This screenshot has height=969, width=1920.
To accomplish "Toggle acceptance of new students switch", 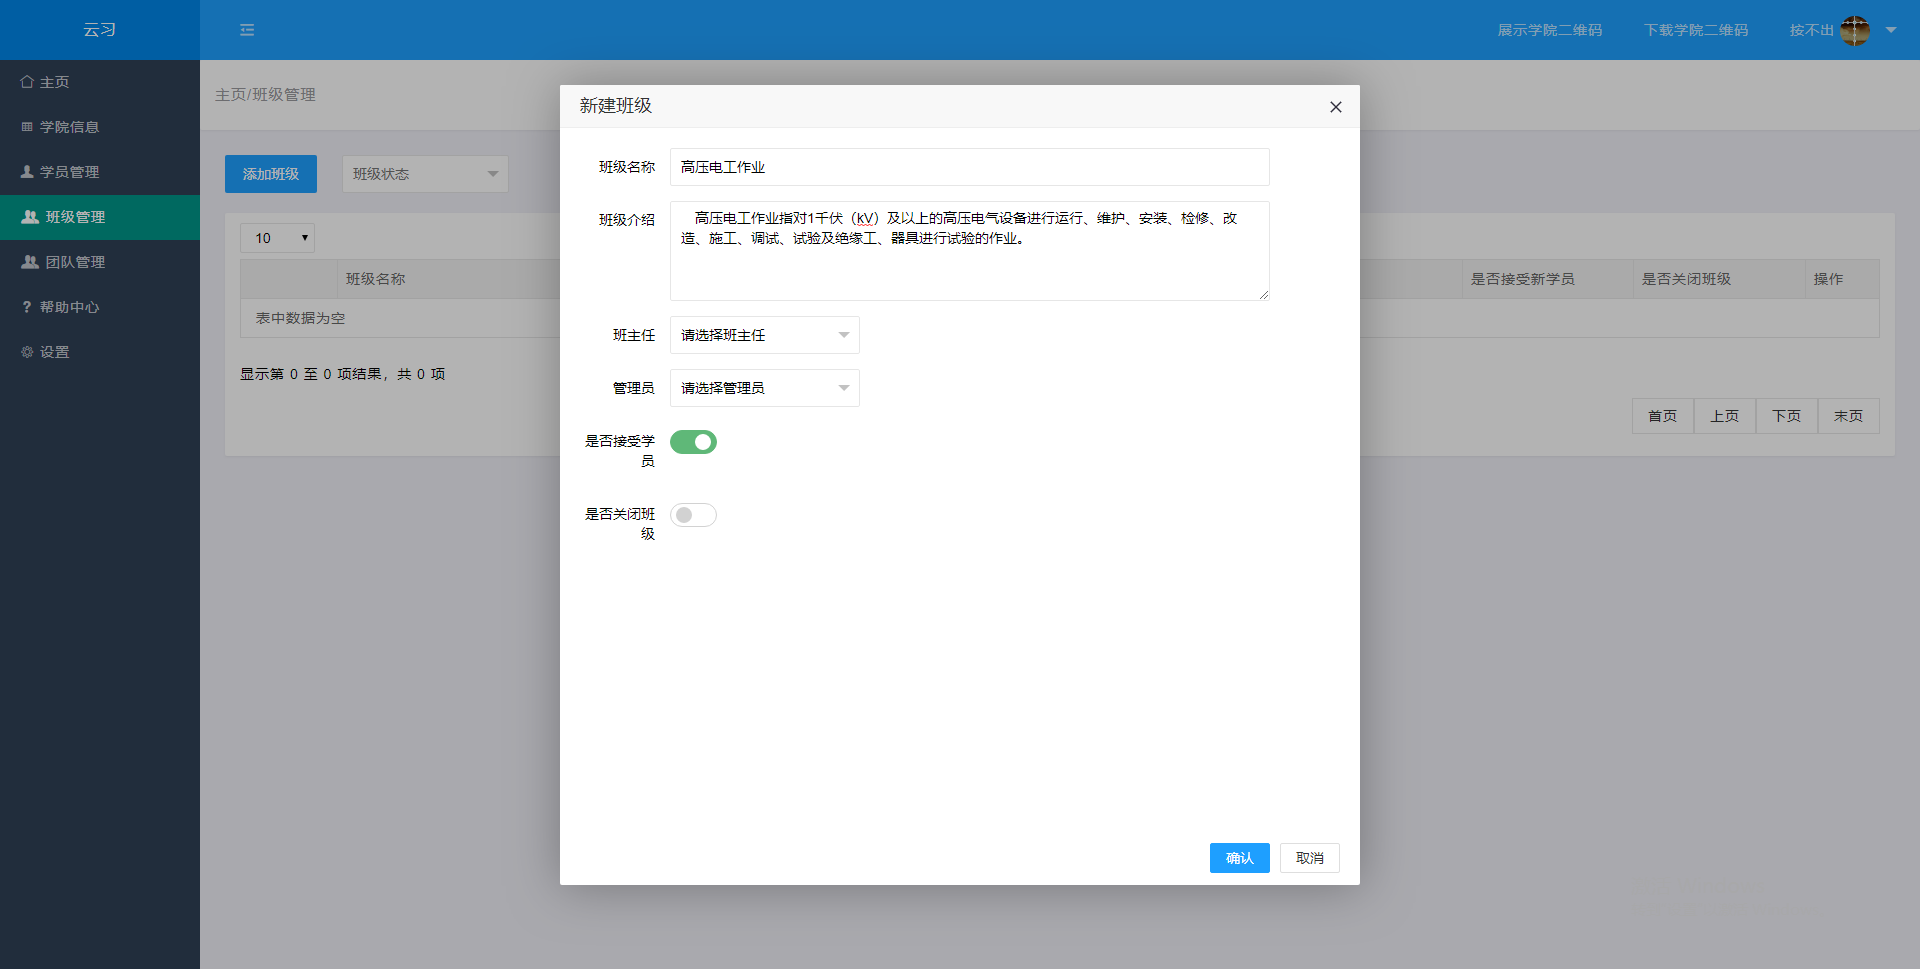I will 693,441.
